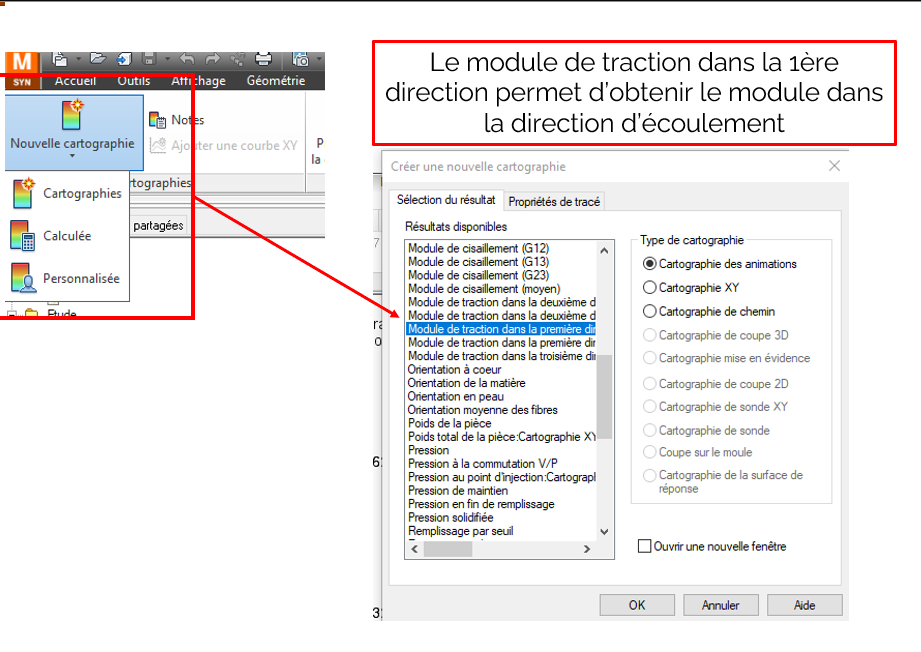Click the Print icon in the quick access toolbar

tap(262, 59)
